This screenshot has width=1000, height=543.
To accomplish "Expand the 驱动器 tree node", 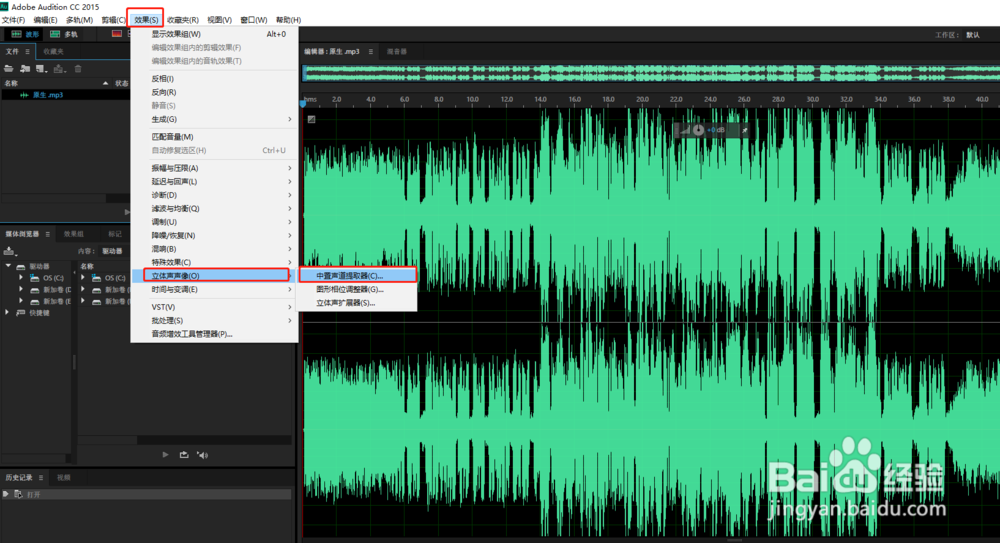I will (x=8, y=266).
